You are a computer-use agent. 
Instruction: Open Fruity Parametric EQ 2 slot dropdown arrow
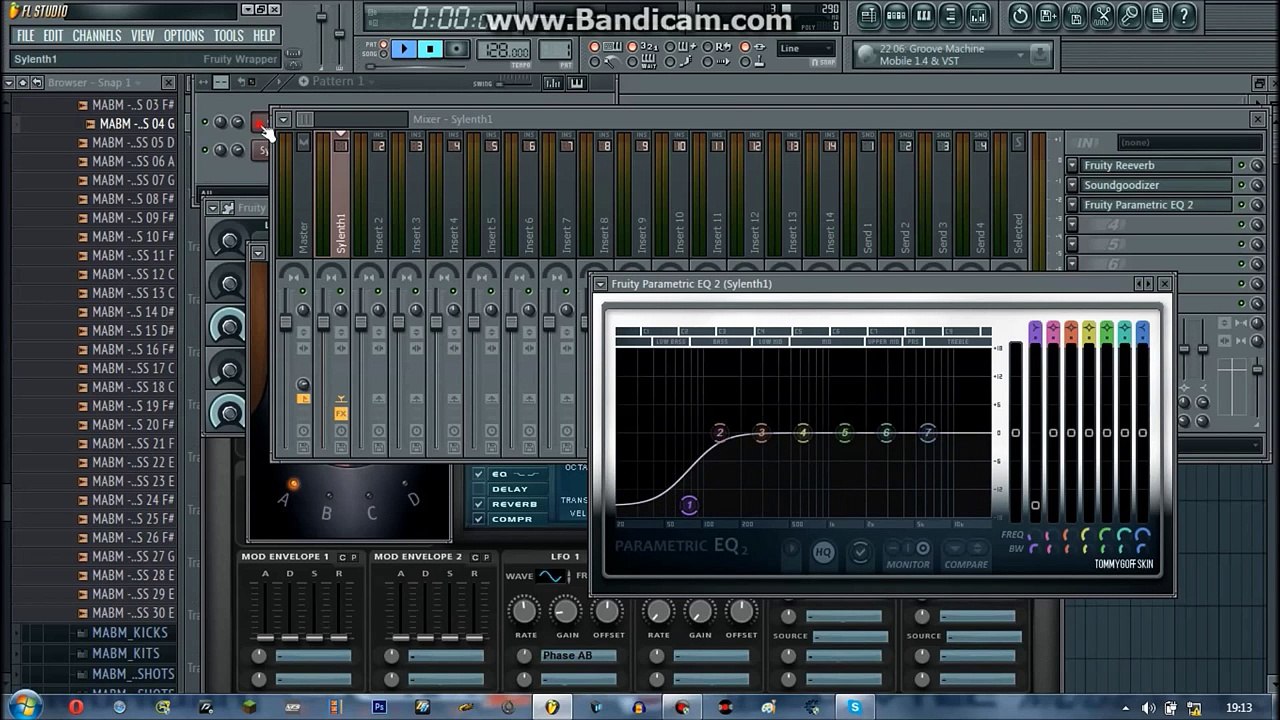click(1072, 205)
